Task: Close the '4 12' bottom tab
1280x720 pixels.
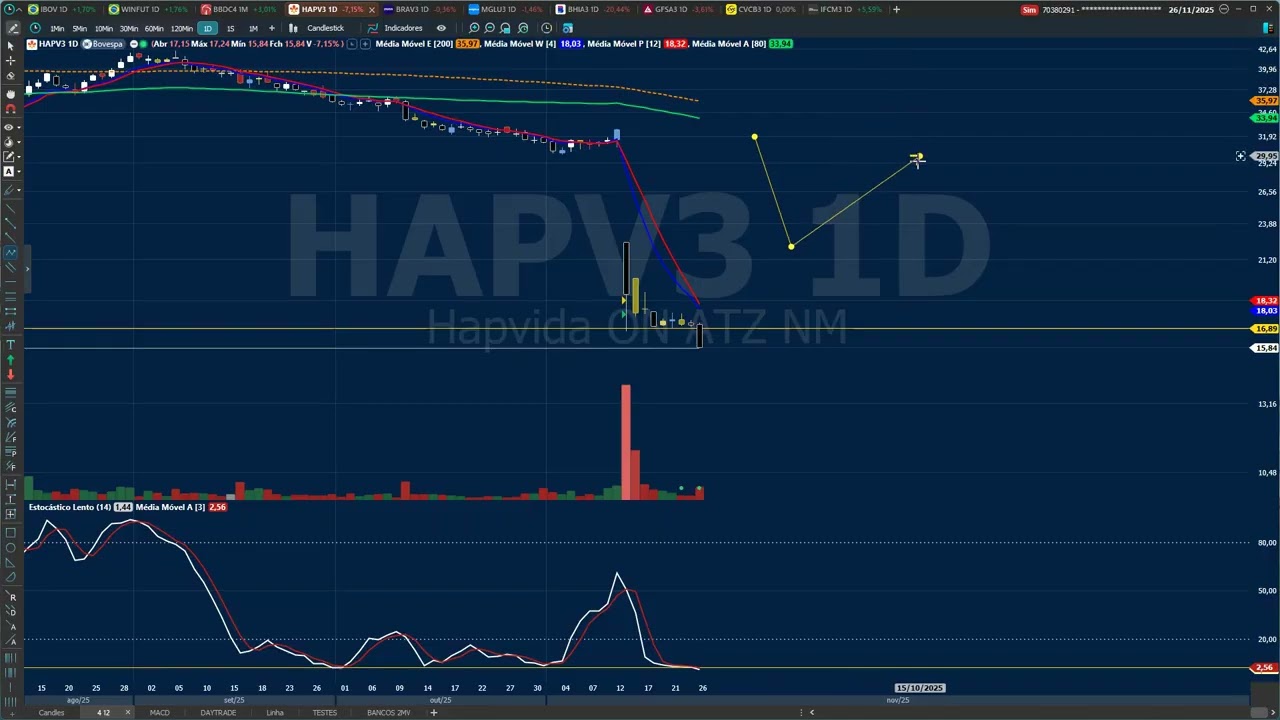Action: tap(127, 712)
